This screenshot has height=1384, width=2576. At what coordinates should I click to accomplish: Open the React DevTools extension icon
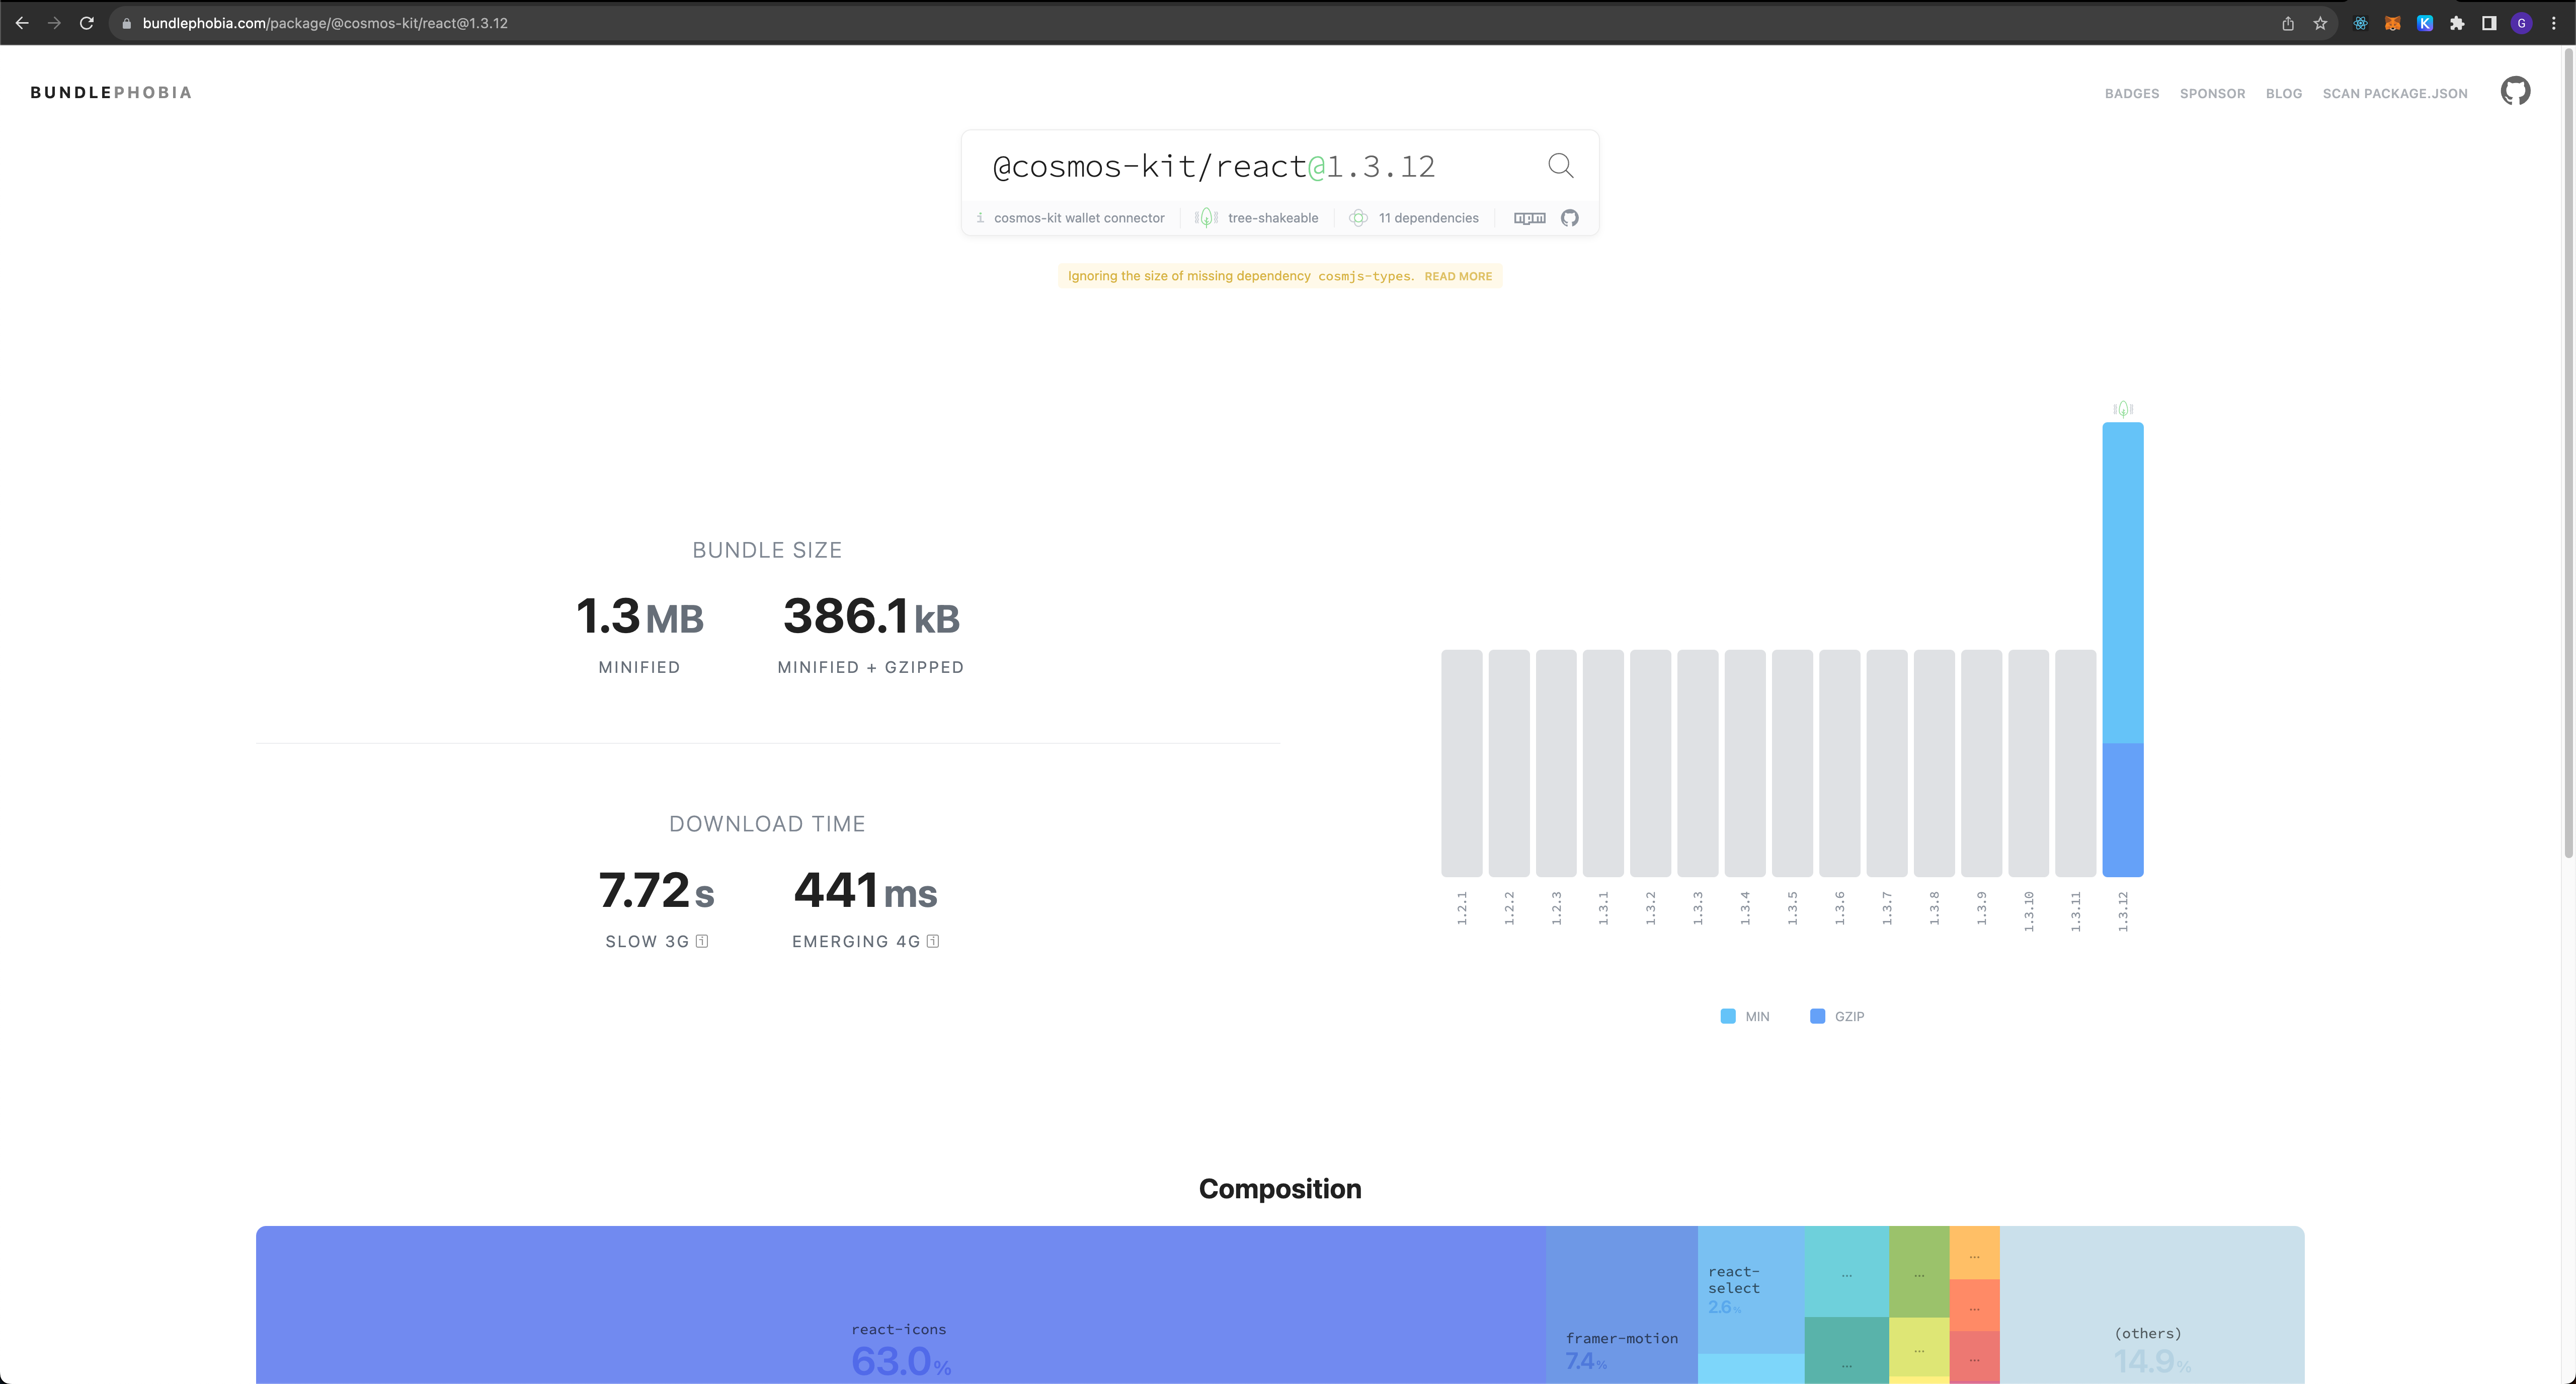click(2360, 23)
